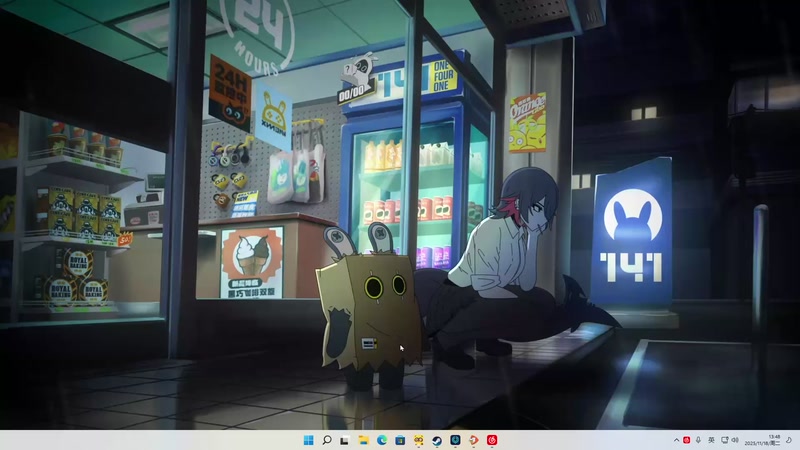Open volume control tray icon

coord(735,440)
